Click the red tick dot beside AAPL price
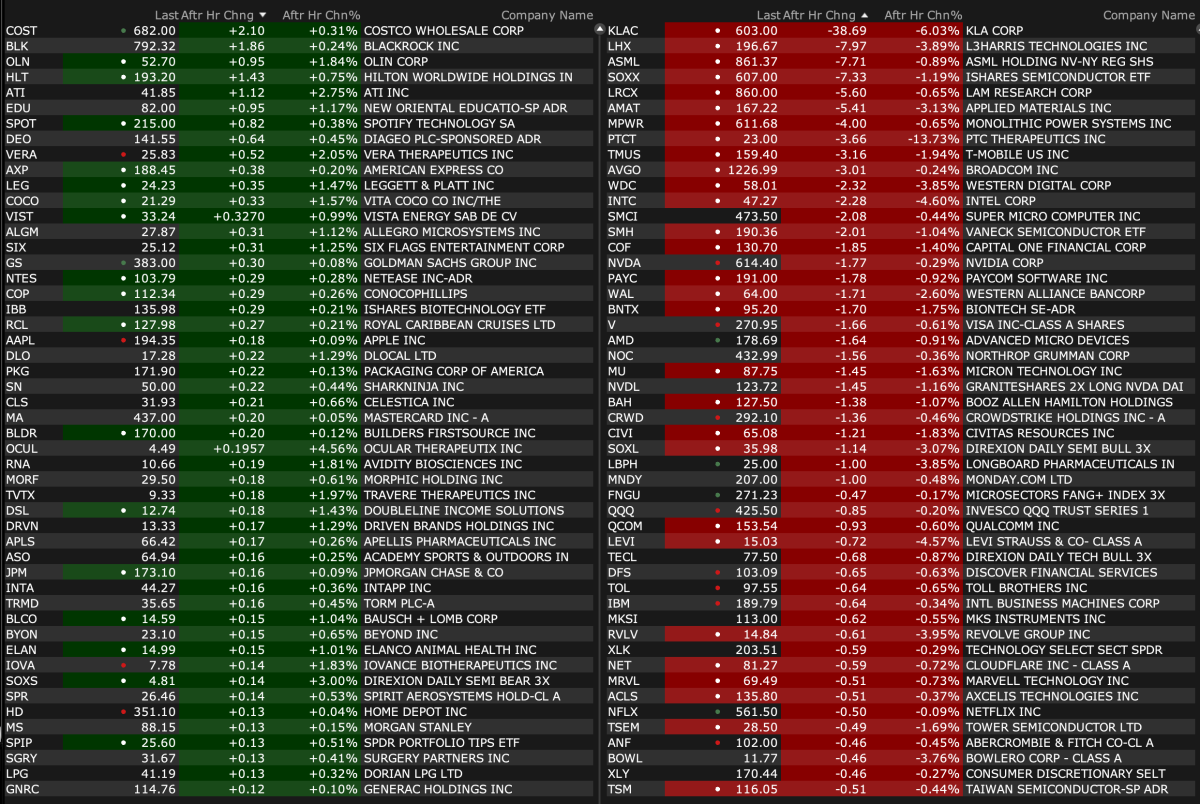Viewport: 1200px width, 804px height. point(123,340)
